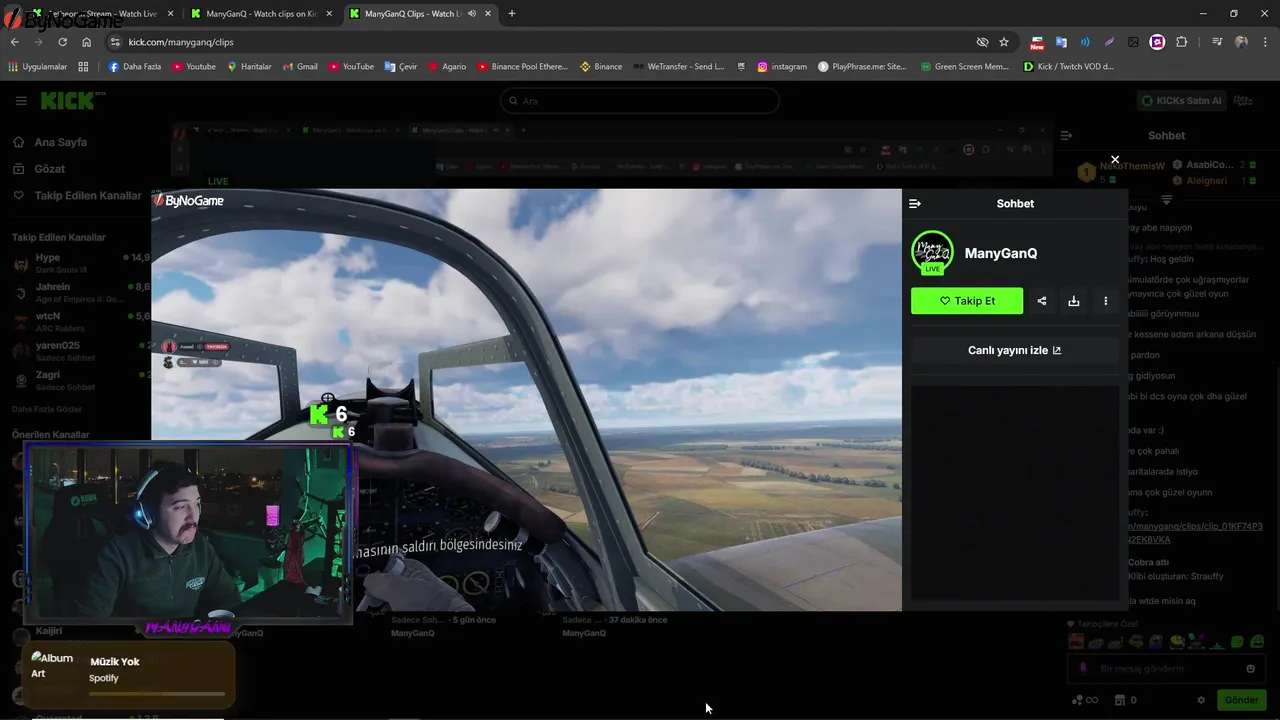The image size is (1280, 720).
Task: Open Google Translate extension icon
Action: [1061, 42]
